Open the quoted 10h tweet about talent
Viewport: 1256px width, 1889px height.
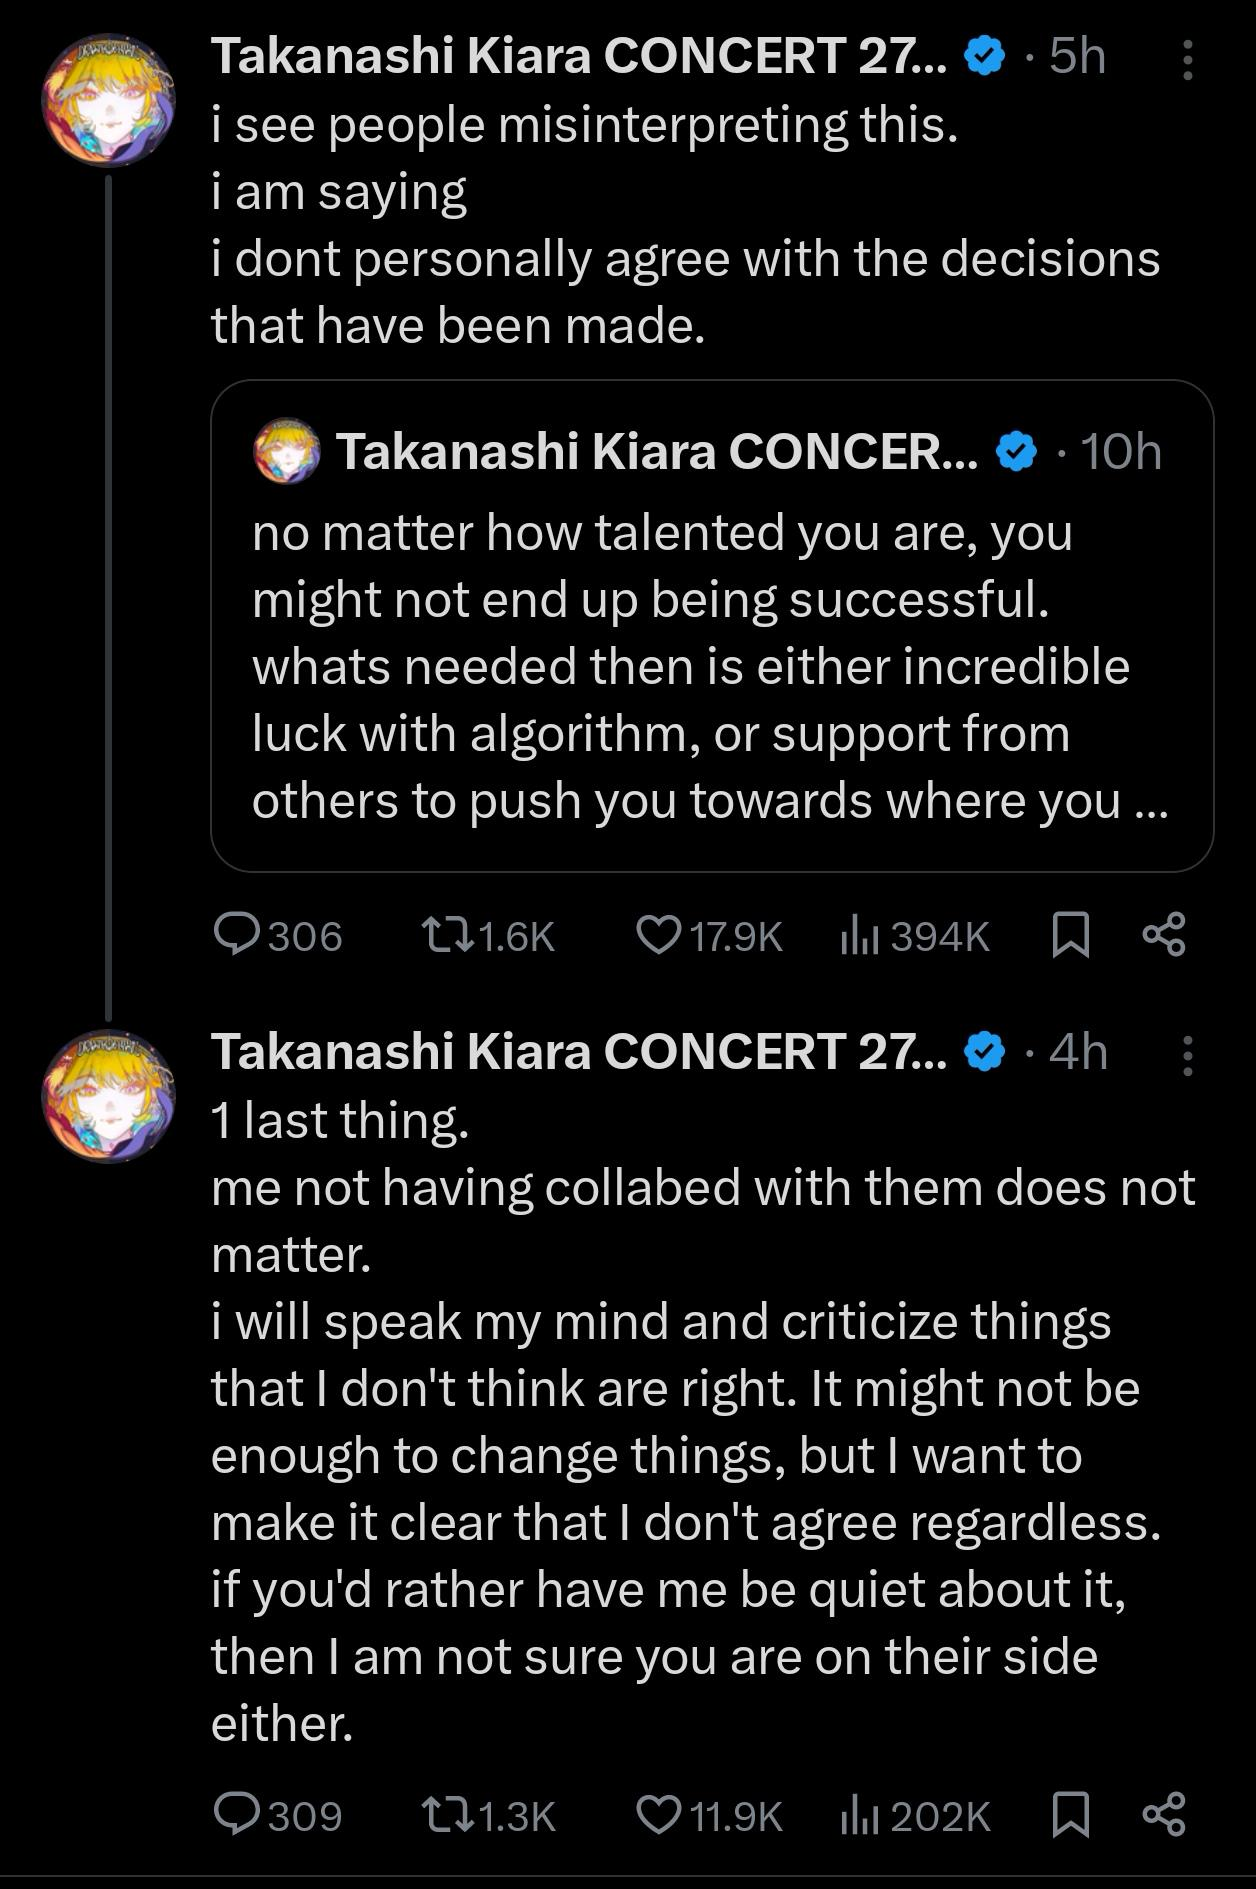pos(710,665)
